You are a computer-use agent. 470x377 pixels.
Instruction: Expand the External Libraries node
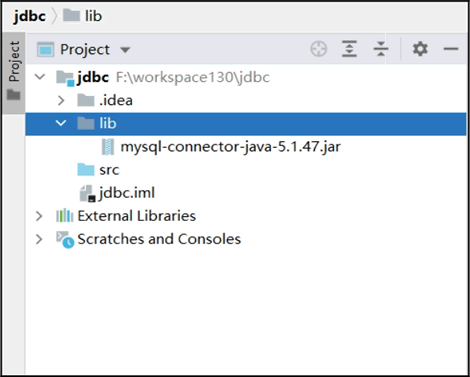(x=39, y=216)
